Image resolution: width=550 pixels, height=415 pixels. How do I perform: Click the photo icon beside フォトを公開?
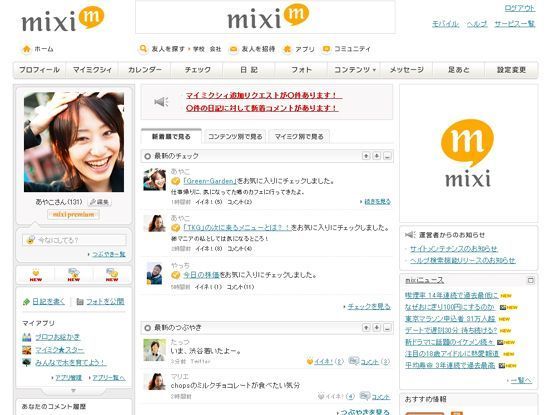click(x=80, y=302)
